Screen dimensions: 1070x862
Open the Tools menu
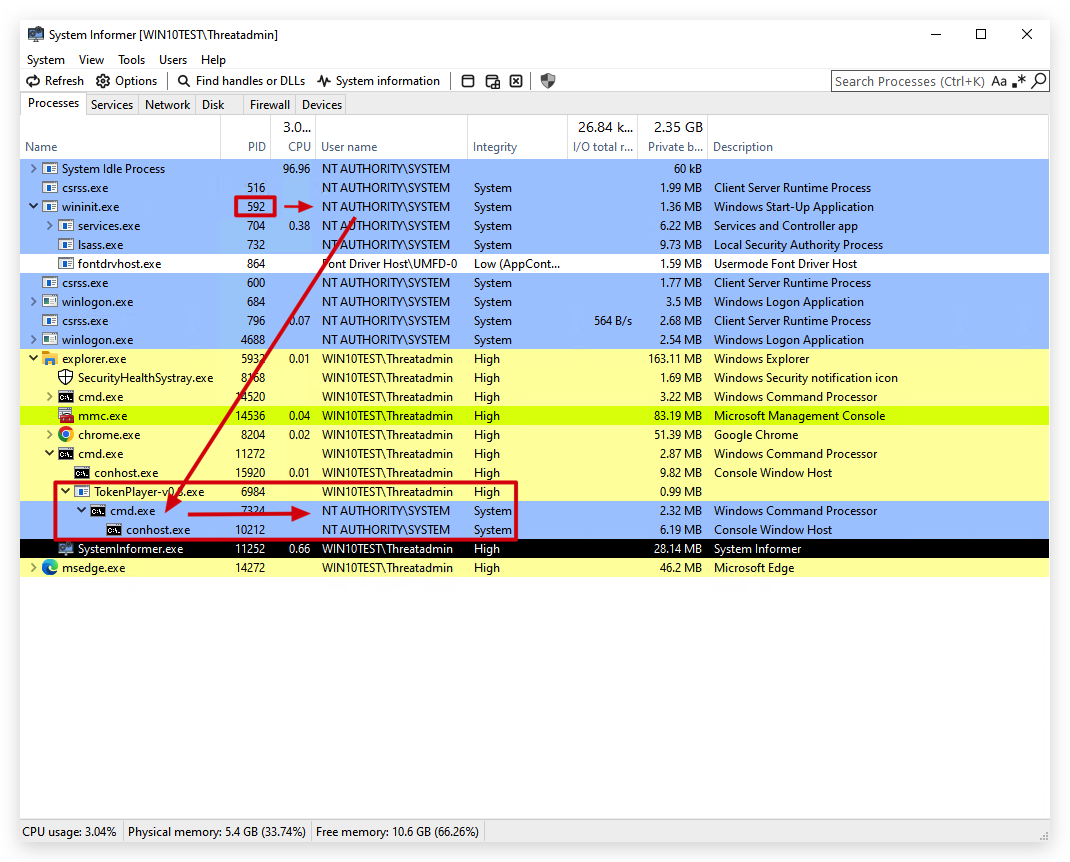point(131,60)
